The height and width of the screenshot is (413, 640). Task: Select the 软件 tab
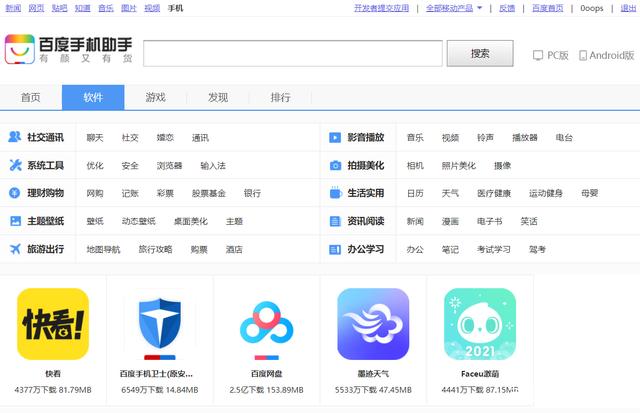[93, 97]
